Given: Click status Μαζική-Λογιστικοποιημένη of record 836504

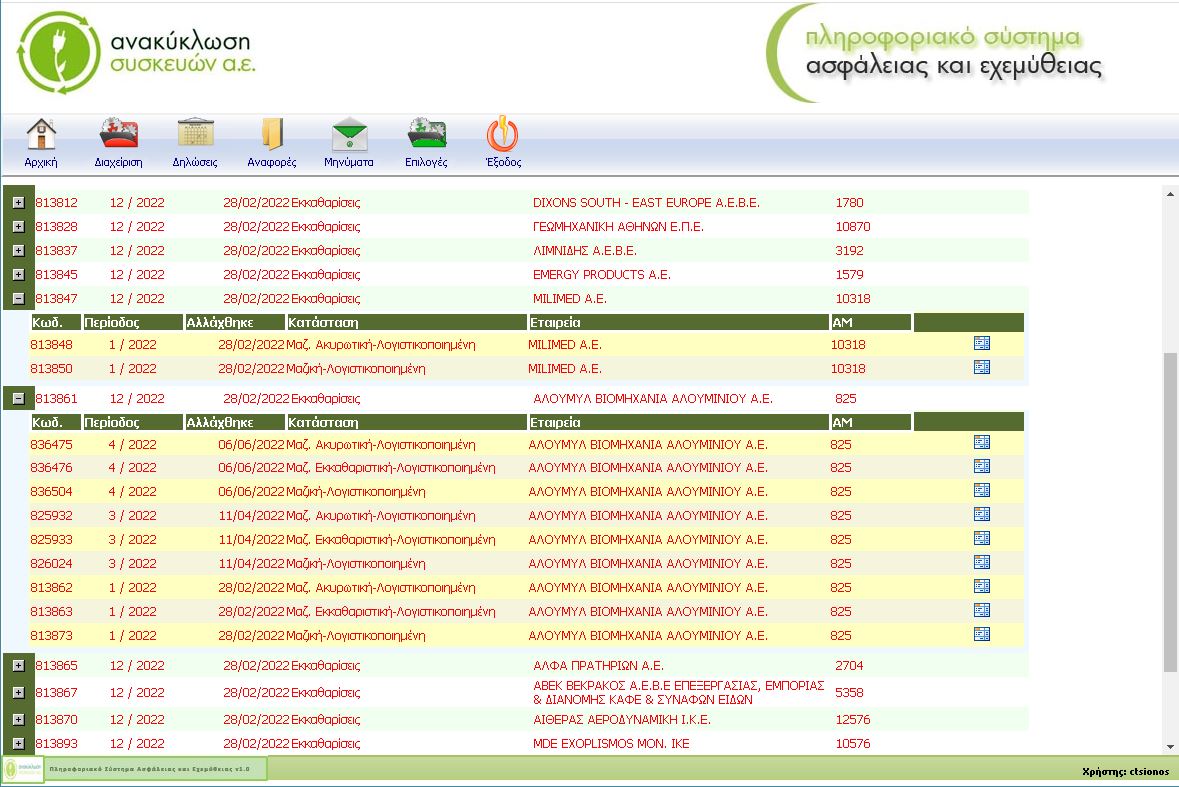Looking at the screenshot, I should 356,492.
